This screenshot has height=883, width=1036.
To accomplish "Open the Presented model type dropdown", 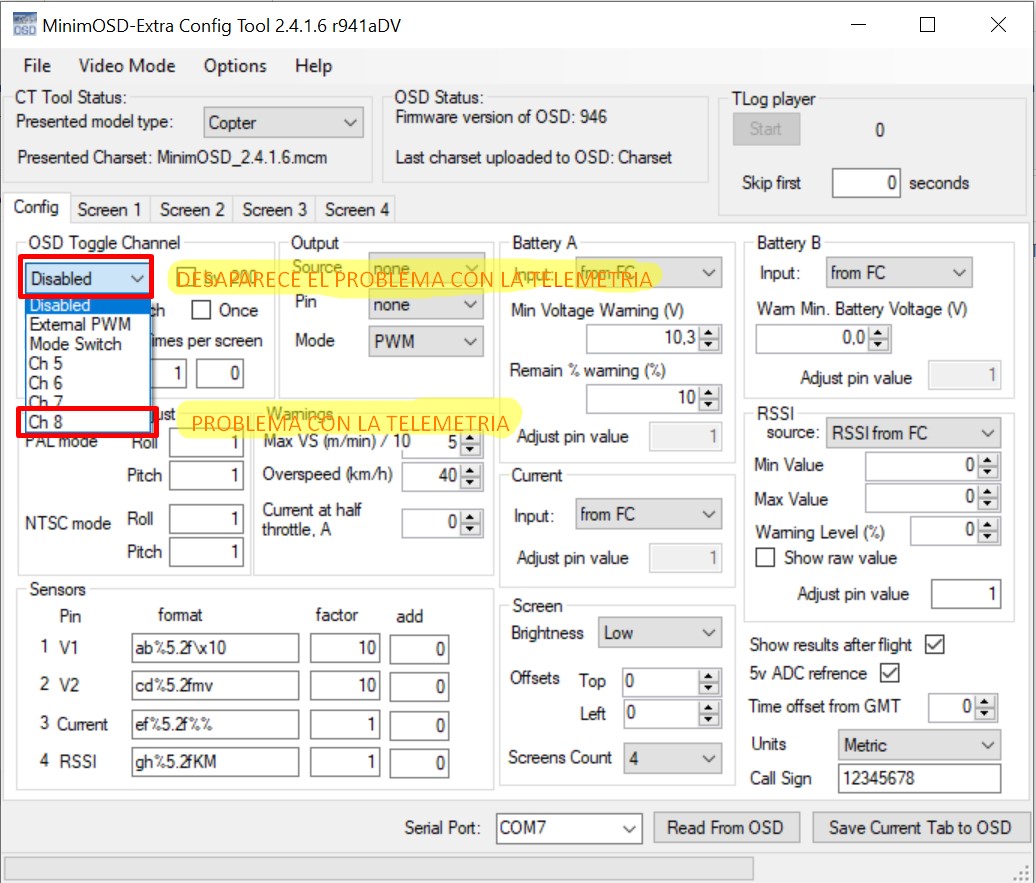I will (x=283, y=123).
